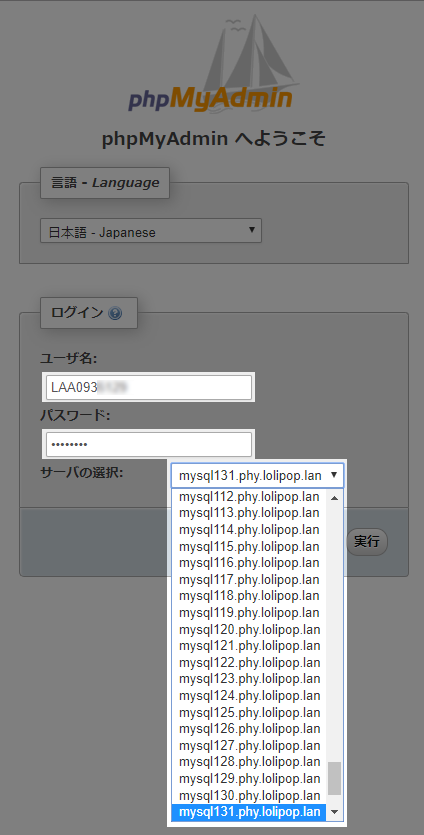This screenshot has height=835, width=424.
Task: Select mysql119.phy.lolipop.lan server entry
Action: [x=249, y=612]
